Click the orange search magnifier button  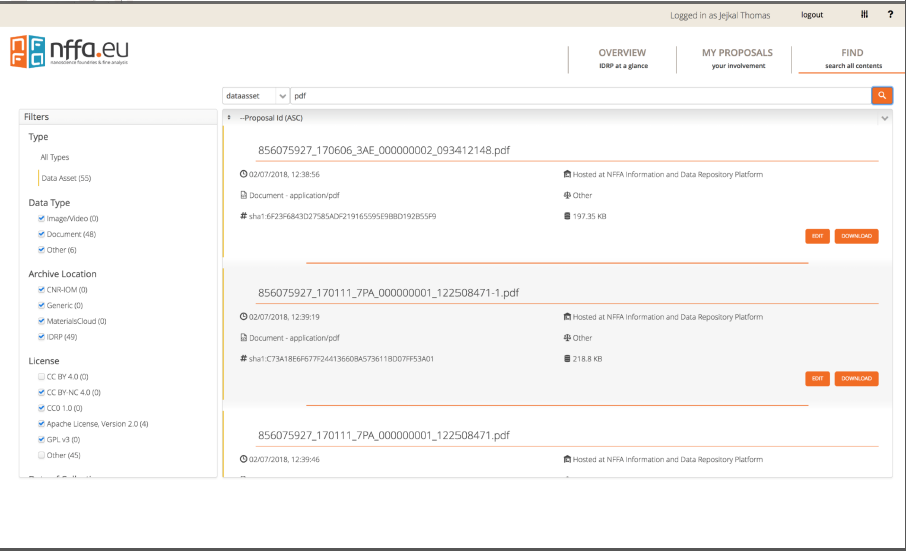(881, 95)
